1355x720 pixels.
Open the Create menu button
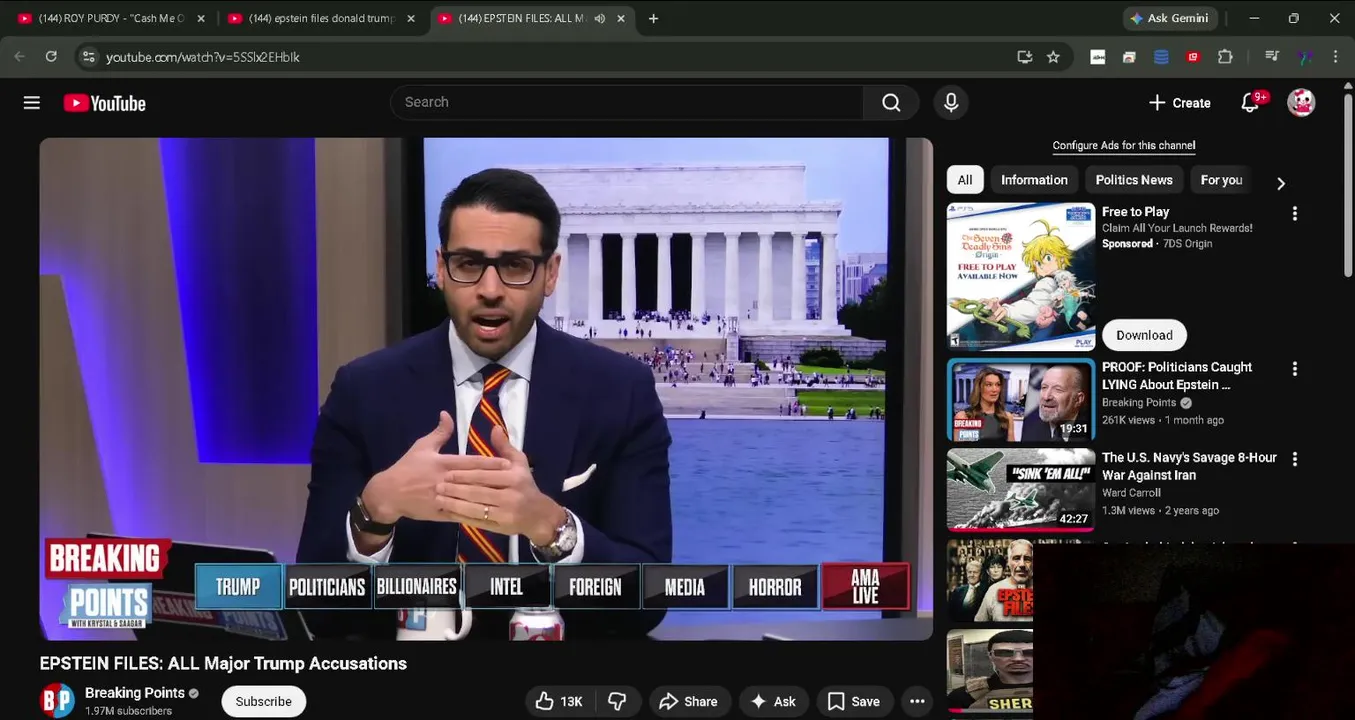click(x=1180, y=103)
